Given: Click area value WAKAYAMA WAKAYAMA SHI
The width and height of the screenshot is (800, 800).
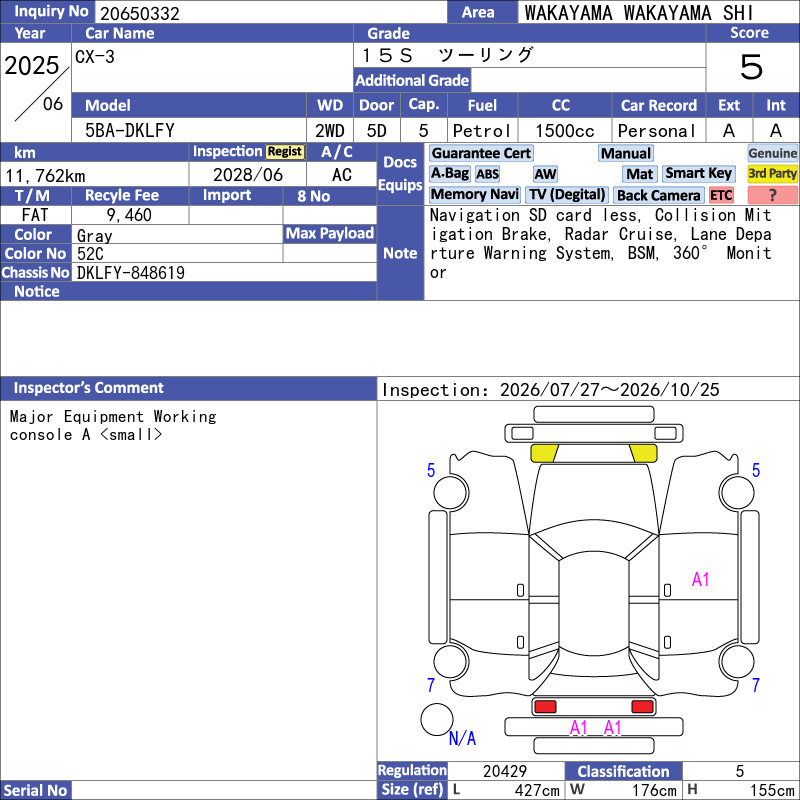Looking at the screenshot, I should (638, 13).
